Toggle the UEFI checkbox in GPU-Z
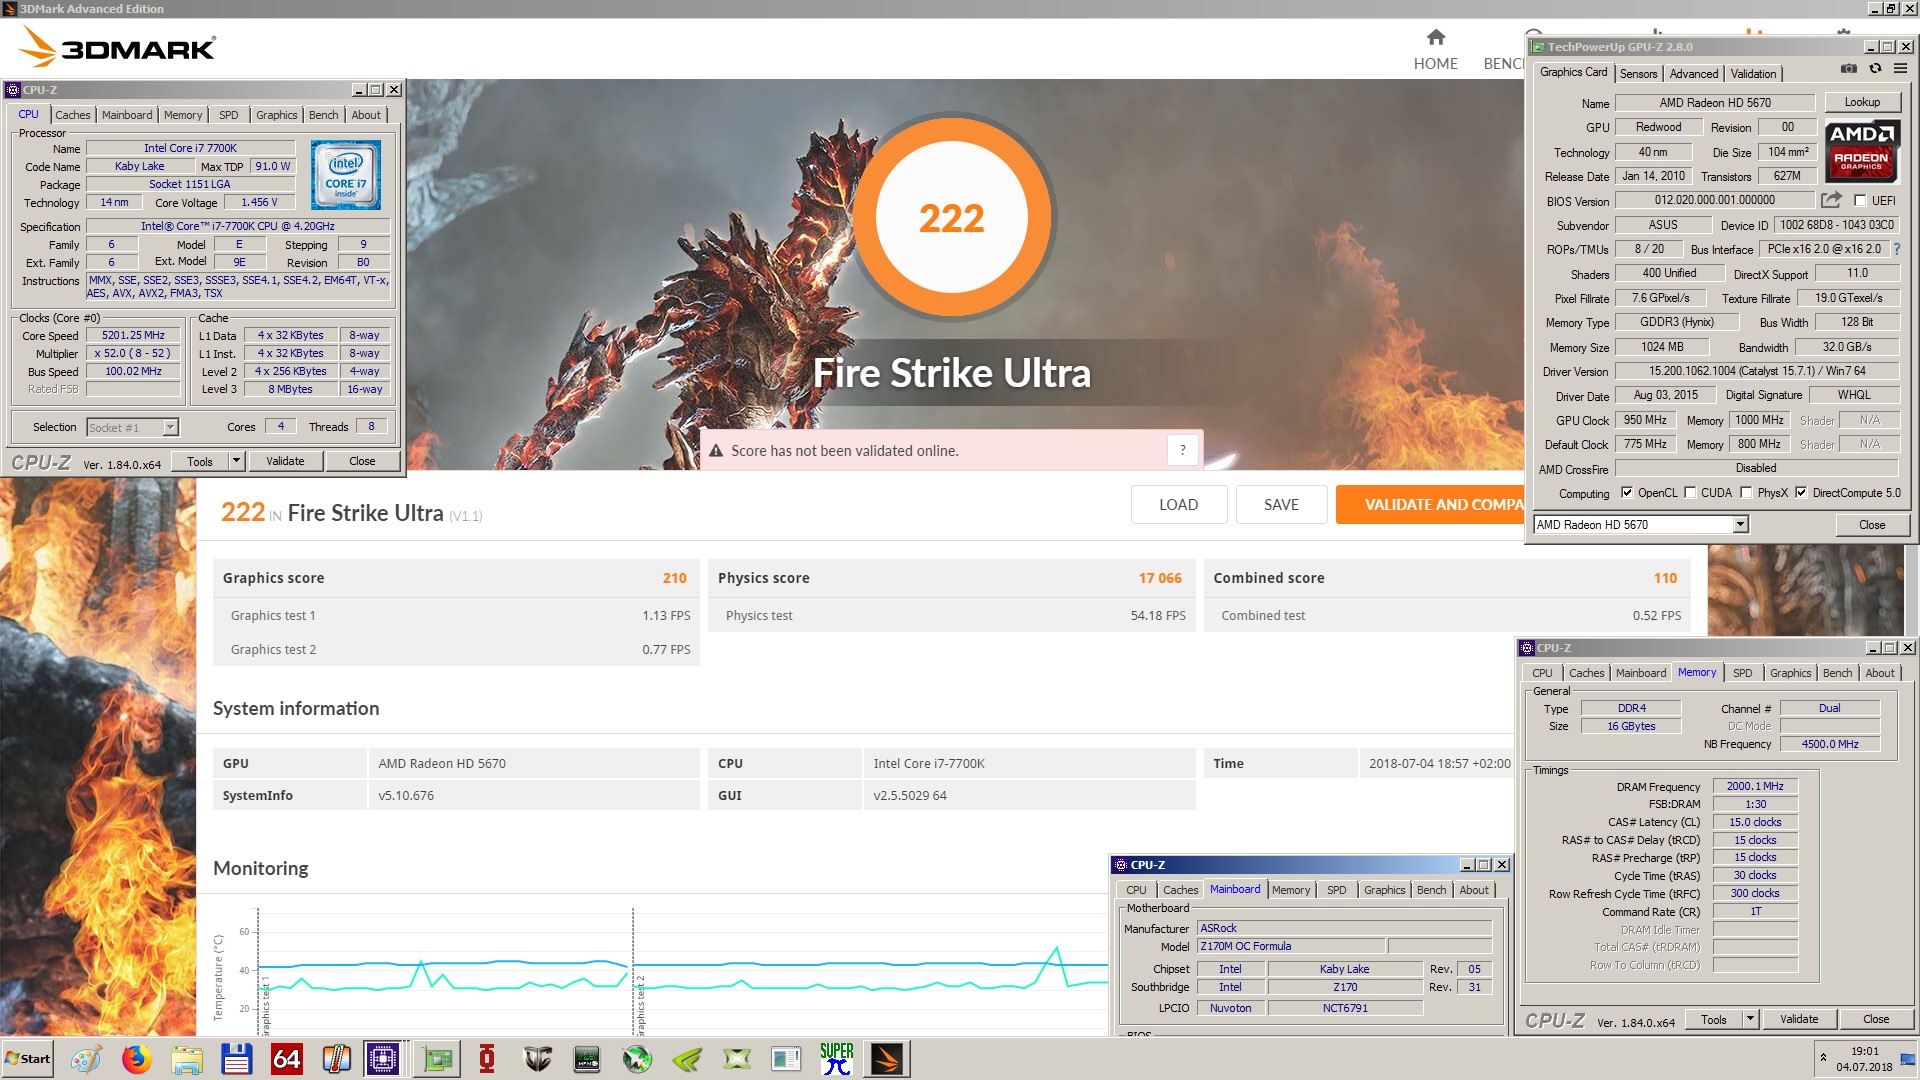Screen dimensions: 1920x1080 tap(1860, 200)
